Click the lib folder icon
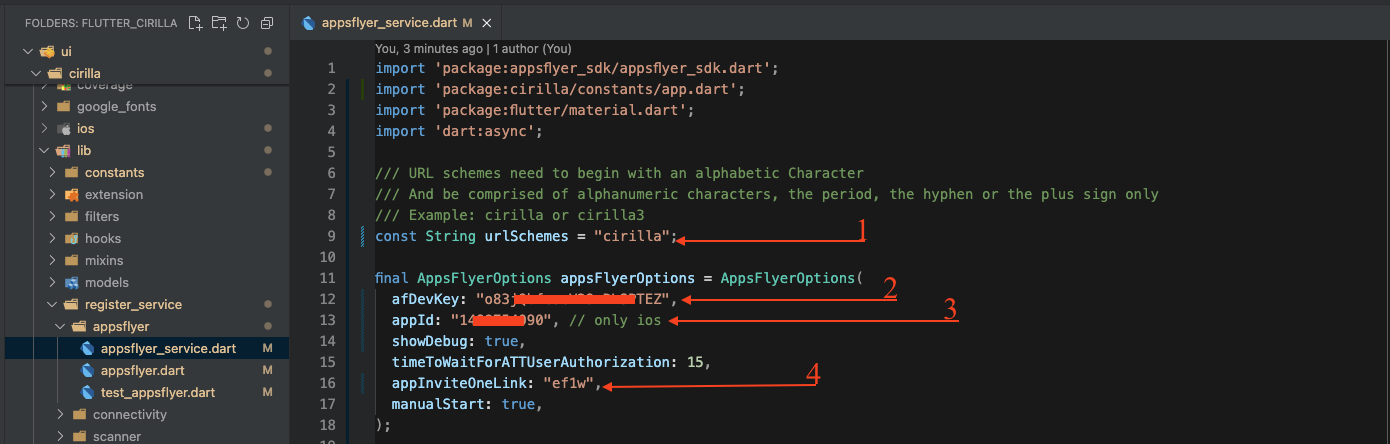1390x444 pixels. [63, 150]
